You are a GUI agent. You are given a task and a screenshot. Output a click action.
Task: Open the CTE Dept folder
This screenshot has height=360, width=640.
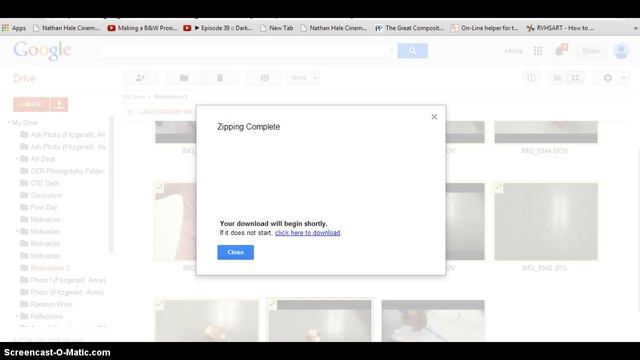[x=44, y=183]
